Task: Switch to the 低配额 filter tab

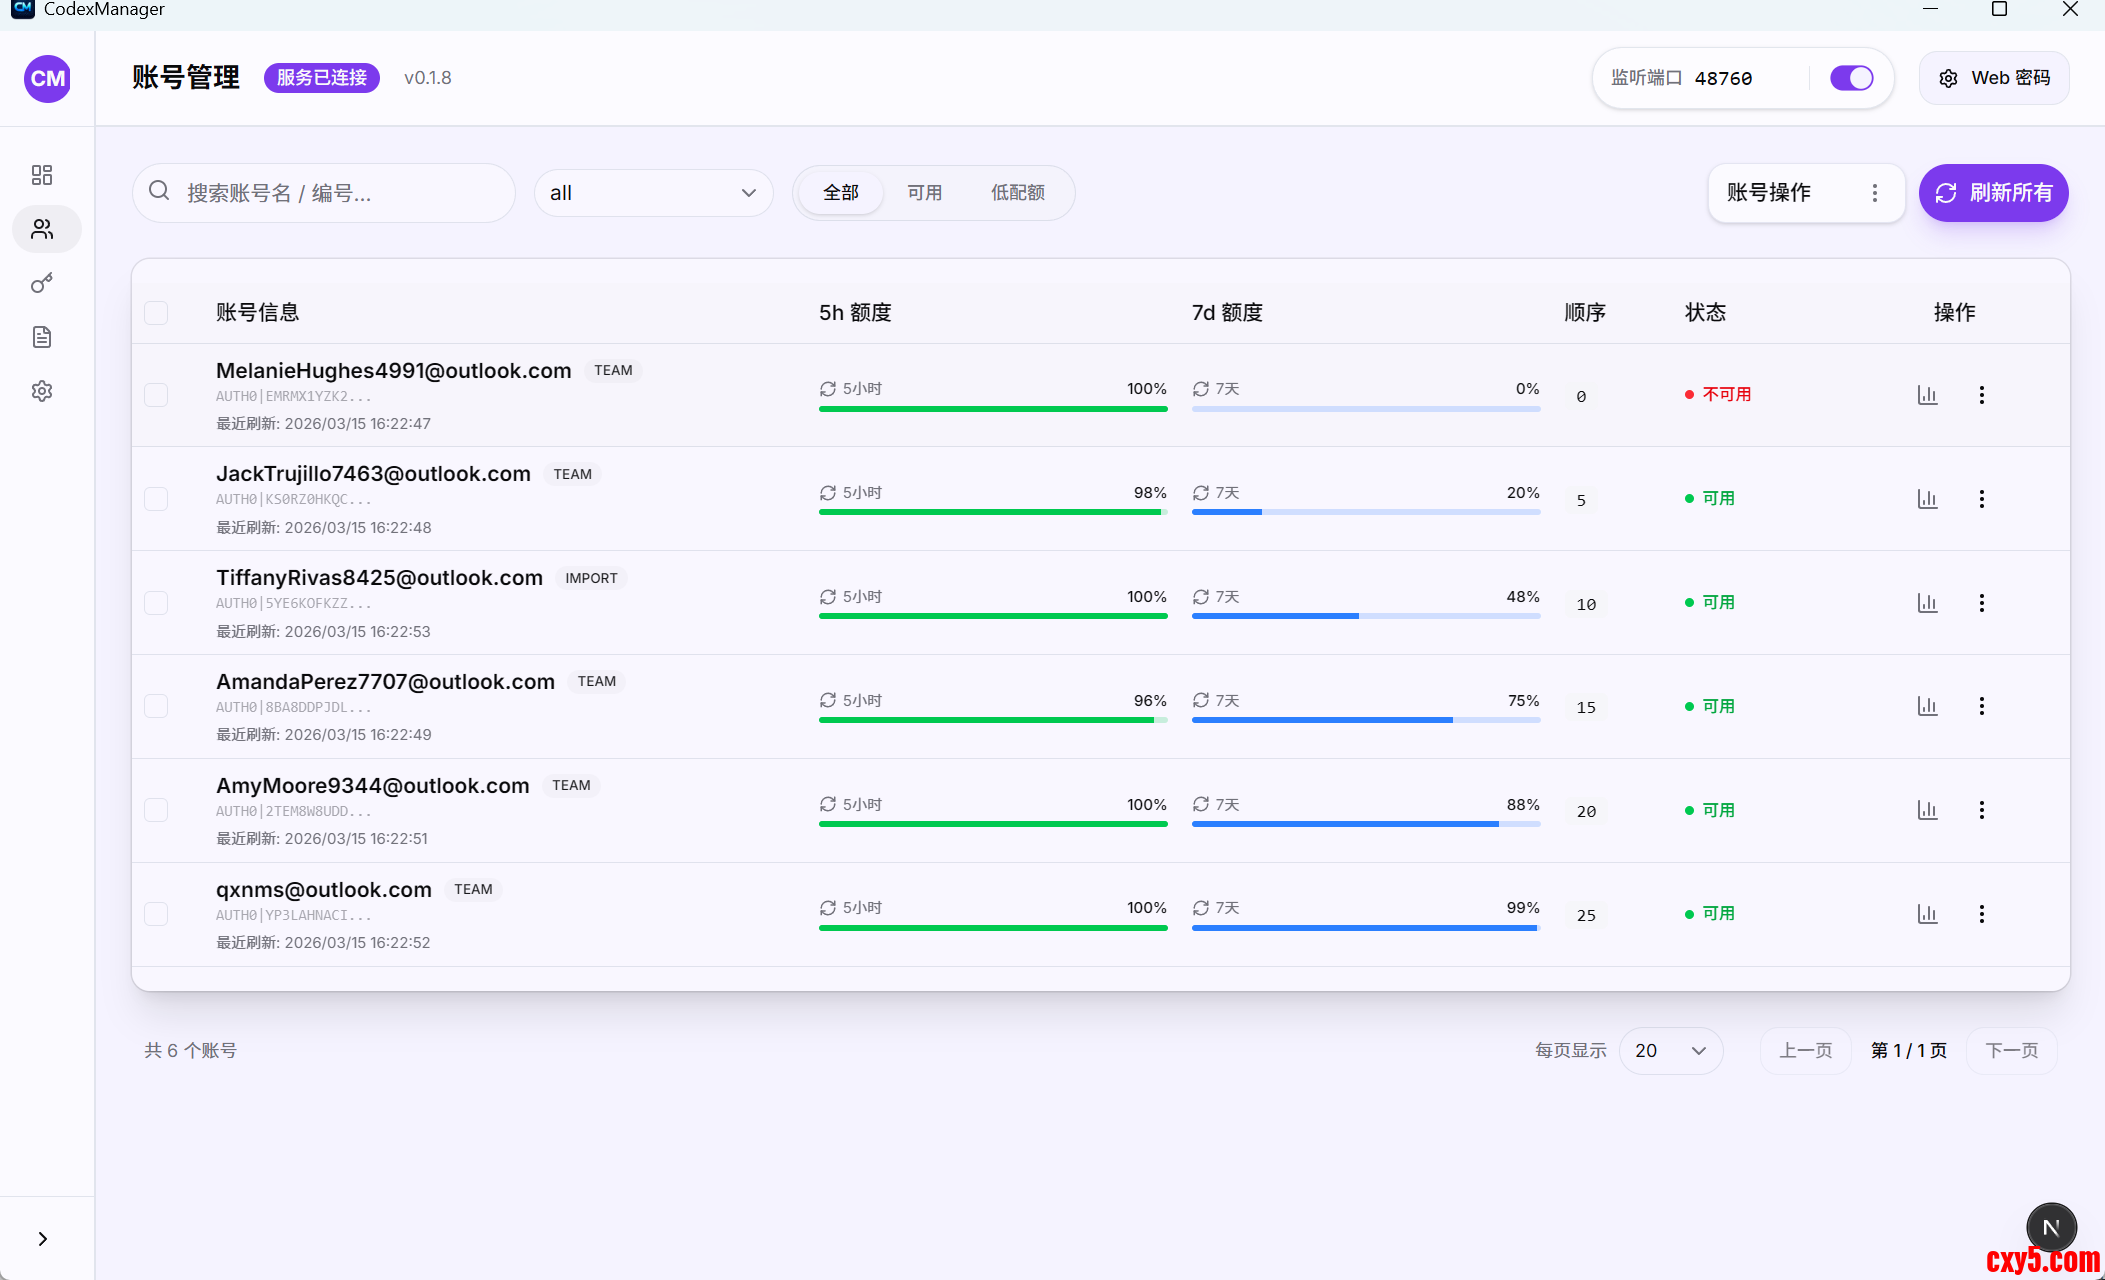Action: click(x=1017, y=193)
